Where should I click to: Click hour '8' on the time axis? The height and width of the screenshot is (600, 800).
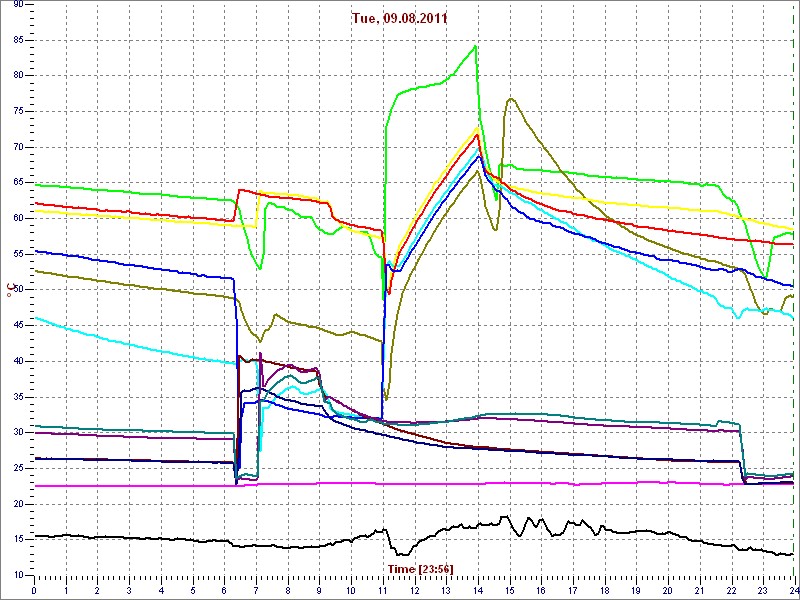pos(287,590)
